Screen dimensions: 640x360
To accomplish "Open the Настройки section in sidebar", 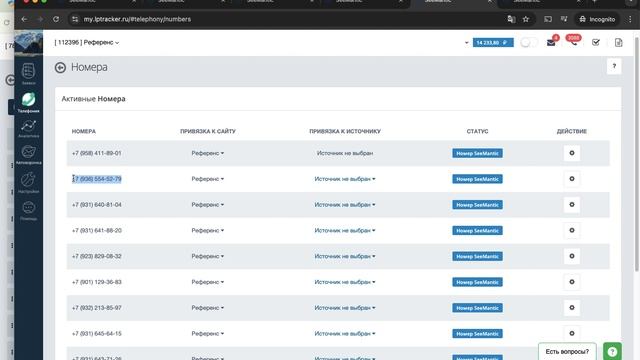I will [29, 182].
